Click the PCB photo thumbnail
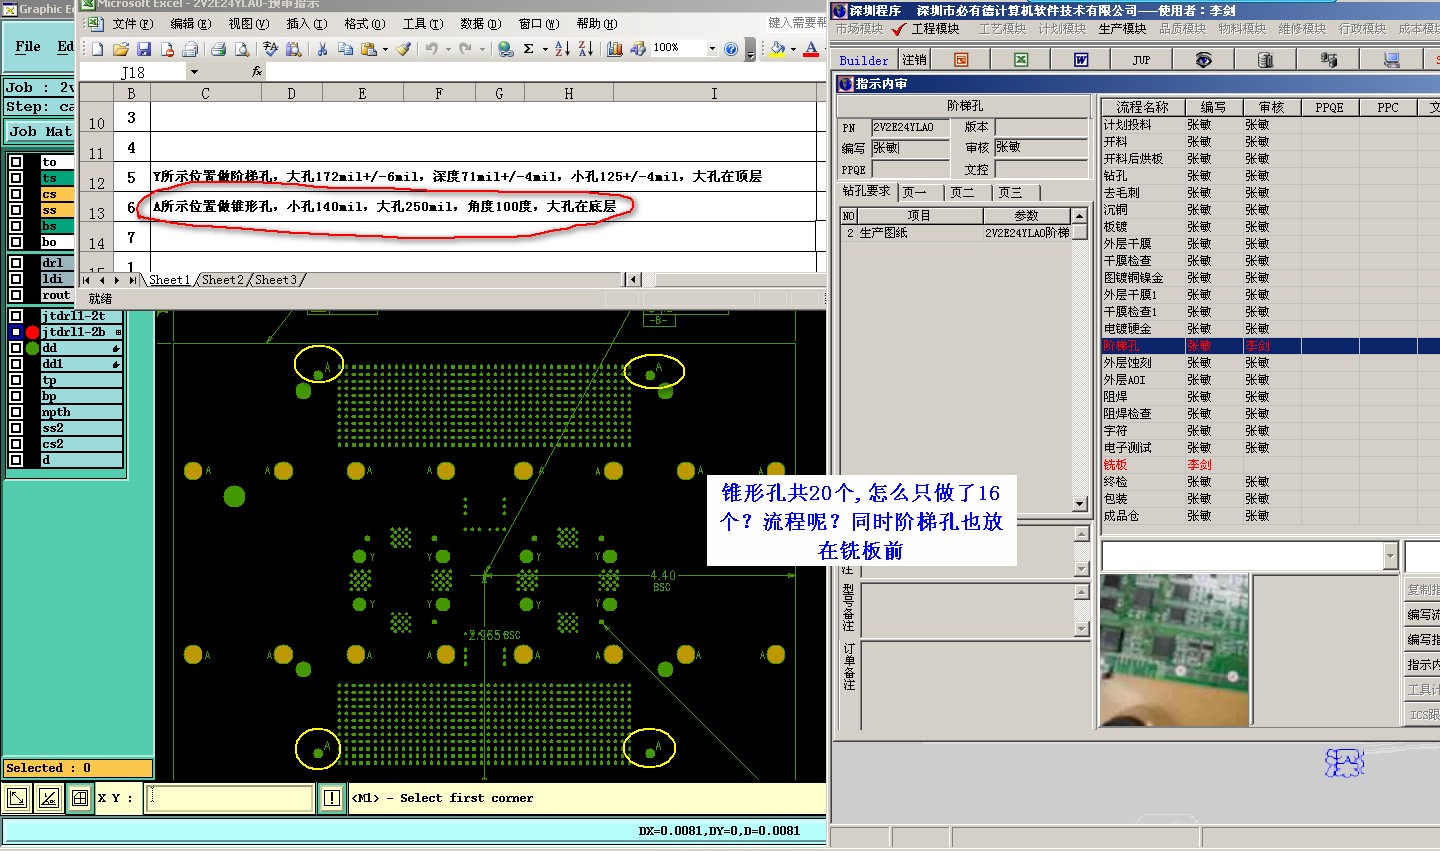The height and width of the screenshot is (851, 1440). (x=1174, y=650)
